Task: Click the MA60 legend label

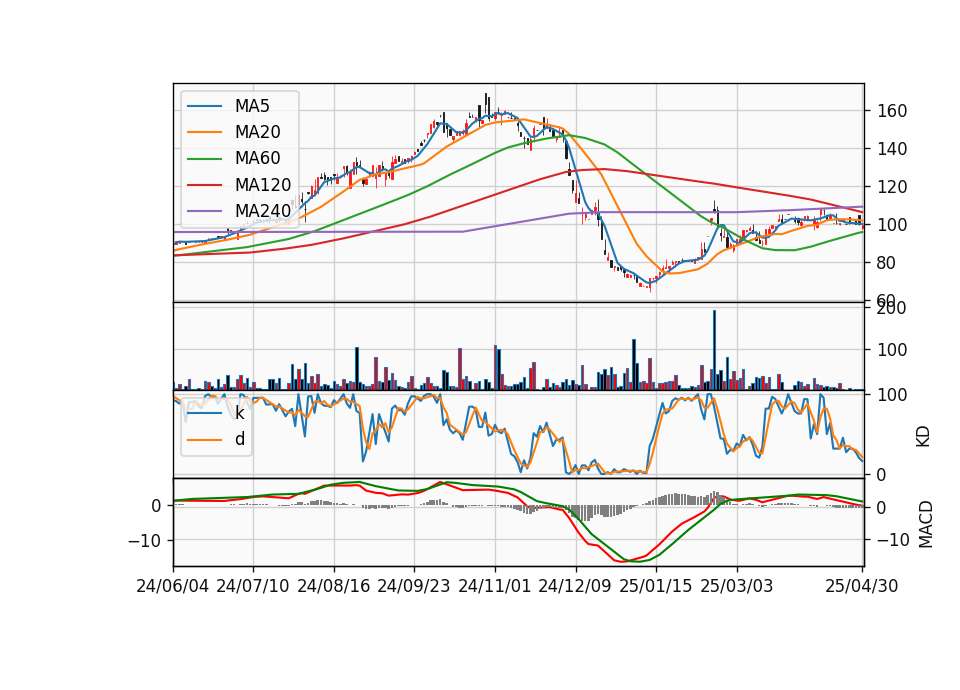Action: [257, 159]
